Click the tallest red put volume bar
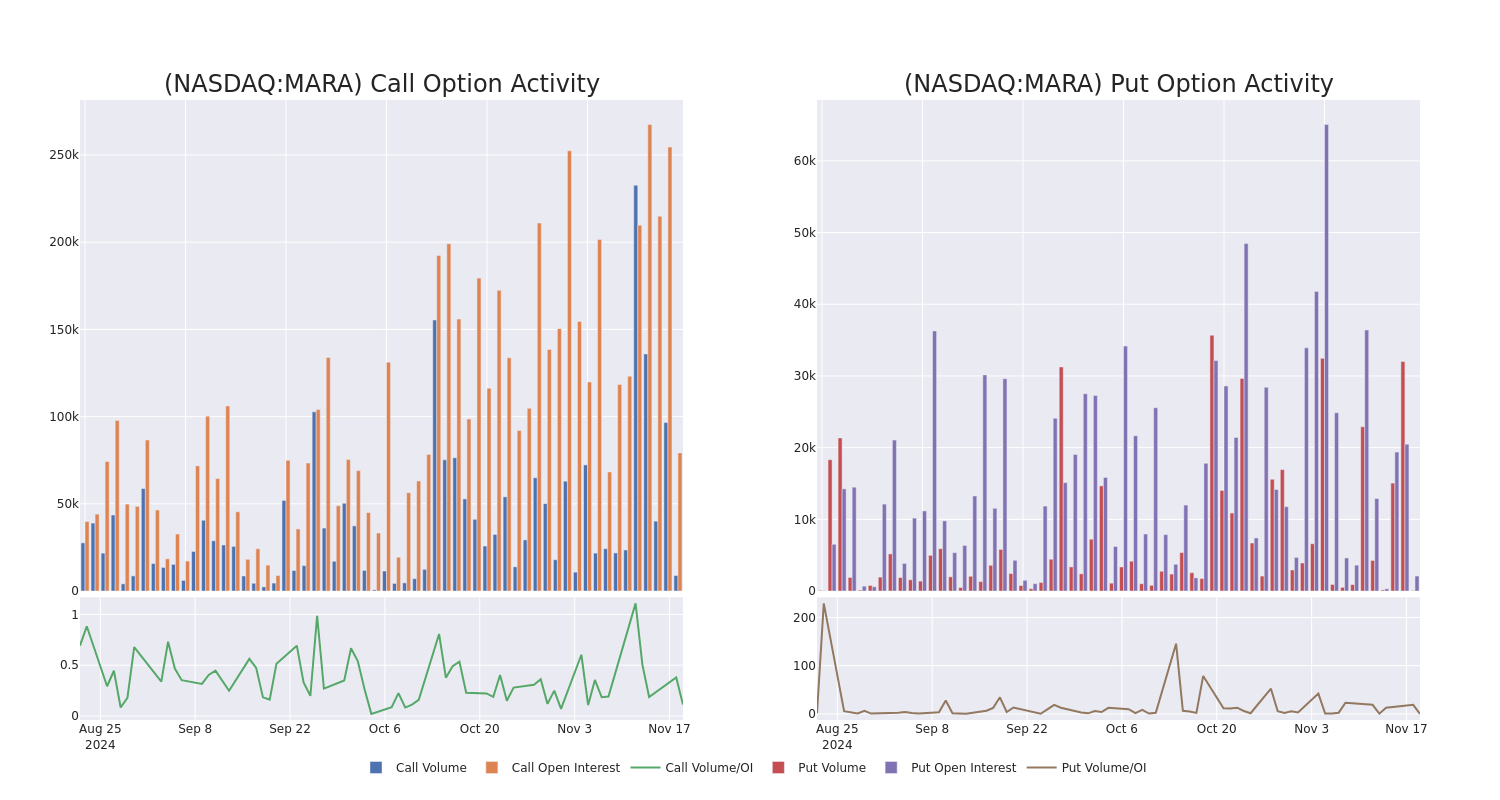The width and height of the screenshot is (1500, 800). (1212, 463)
